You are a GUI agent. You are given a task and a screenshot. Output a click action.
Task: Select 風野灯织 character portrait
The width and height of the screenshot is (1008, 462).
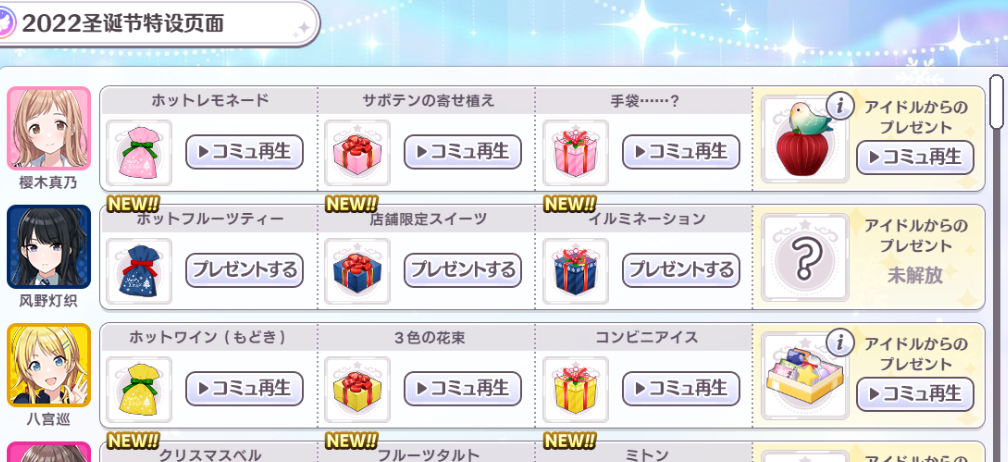click(49, 247)
